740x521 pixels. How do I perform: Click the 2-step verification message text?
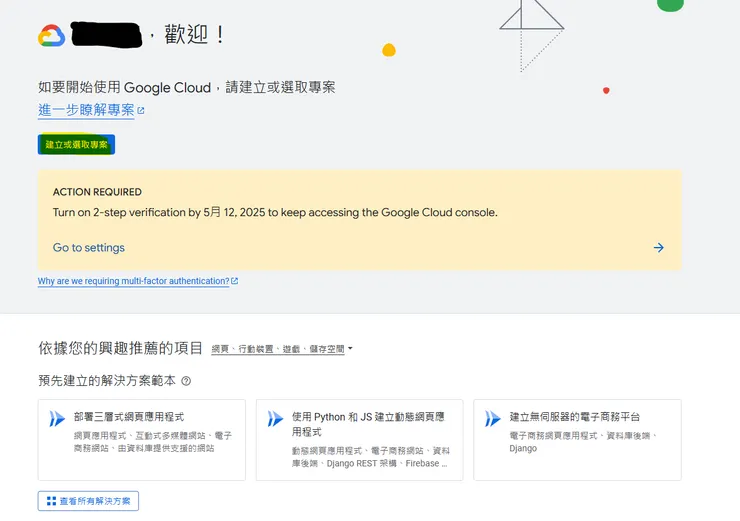[x=275, y=212]
